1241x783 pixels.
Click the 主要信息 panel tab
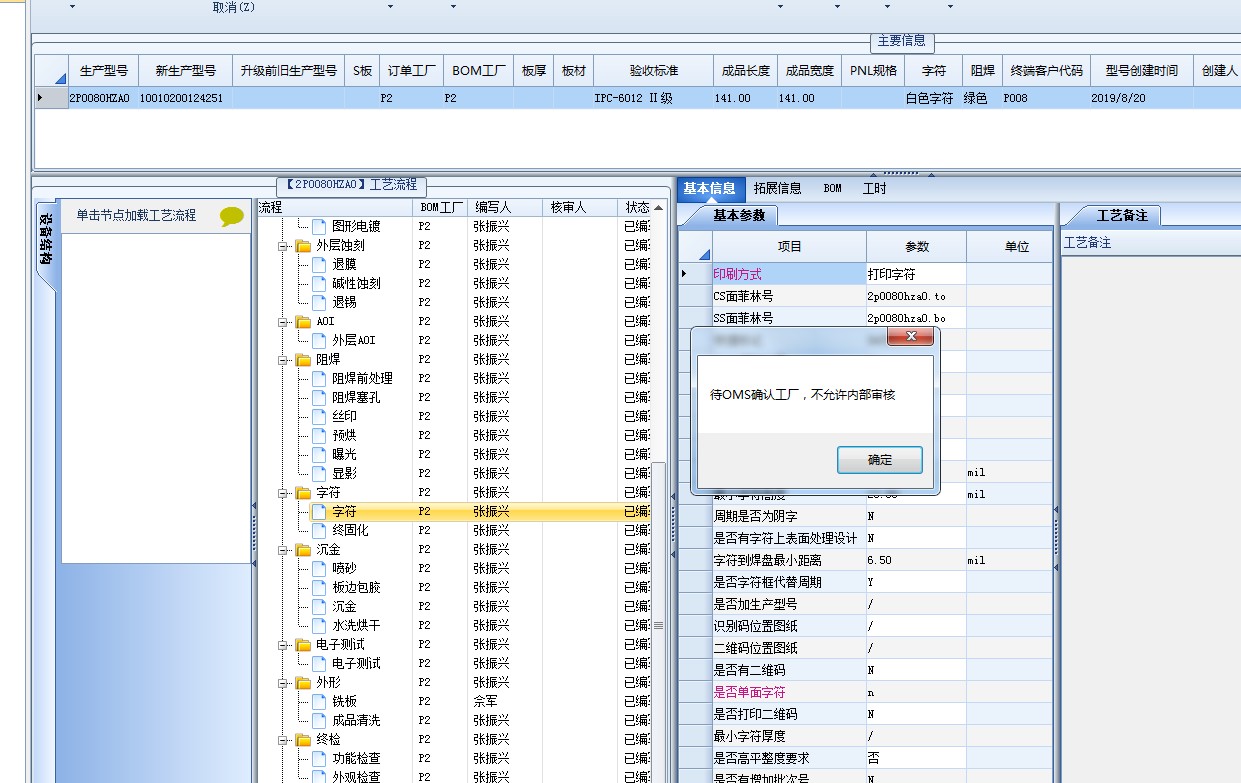901,41
